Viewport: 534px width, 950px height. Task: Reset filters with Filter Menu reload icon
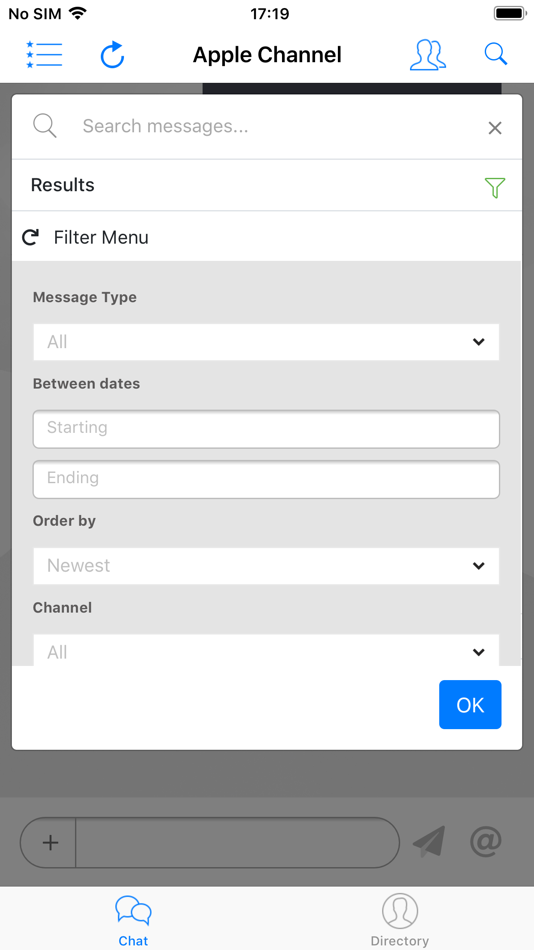[x=30, y=237]
